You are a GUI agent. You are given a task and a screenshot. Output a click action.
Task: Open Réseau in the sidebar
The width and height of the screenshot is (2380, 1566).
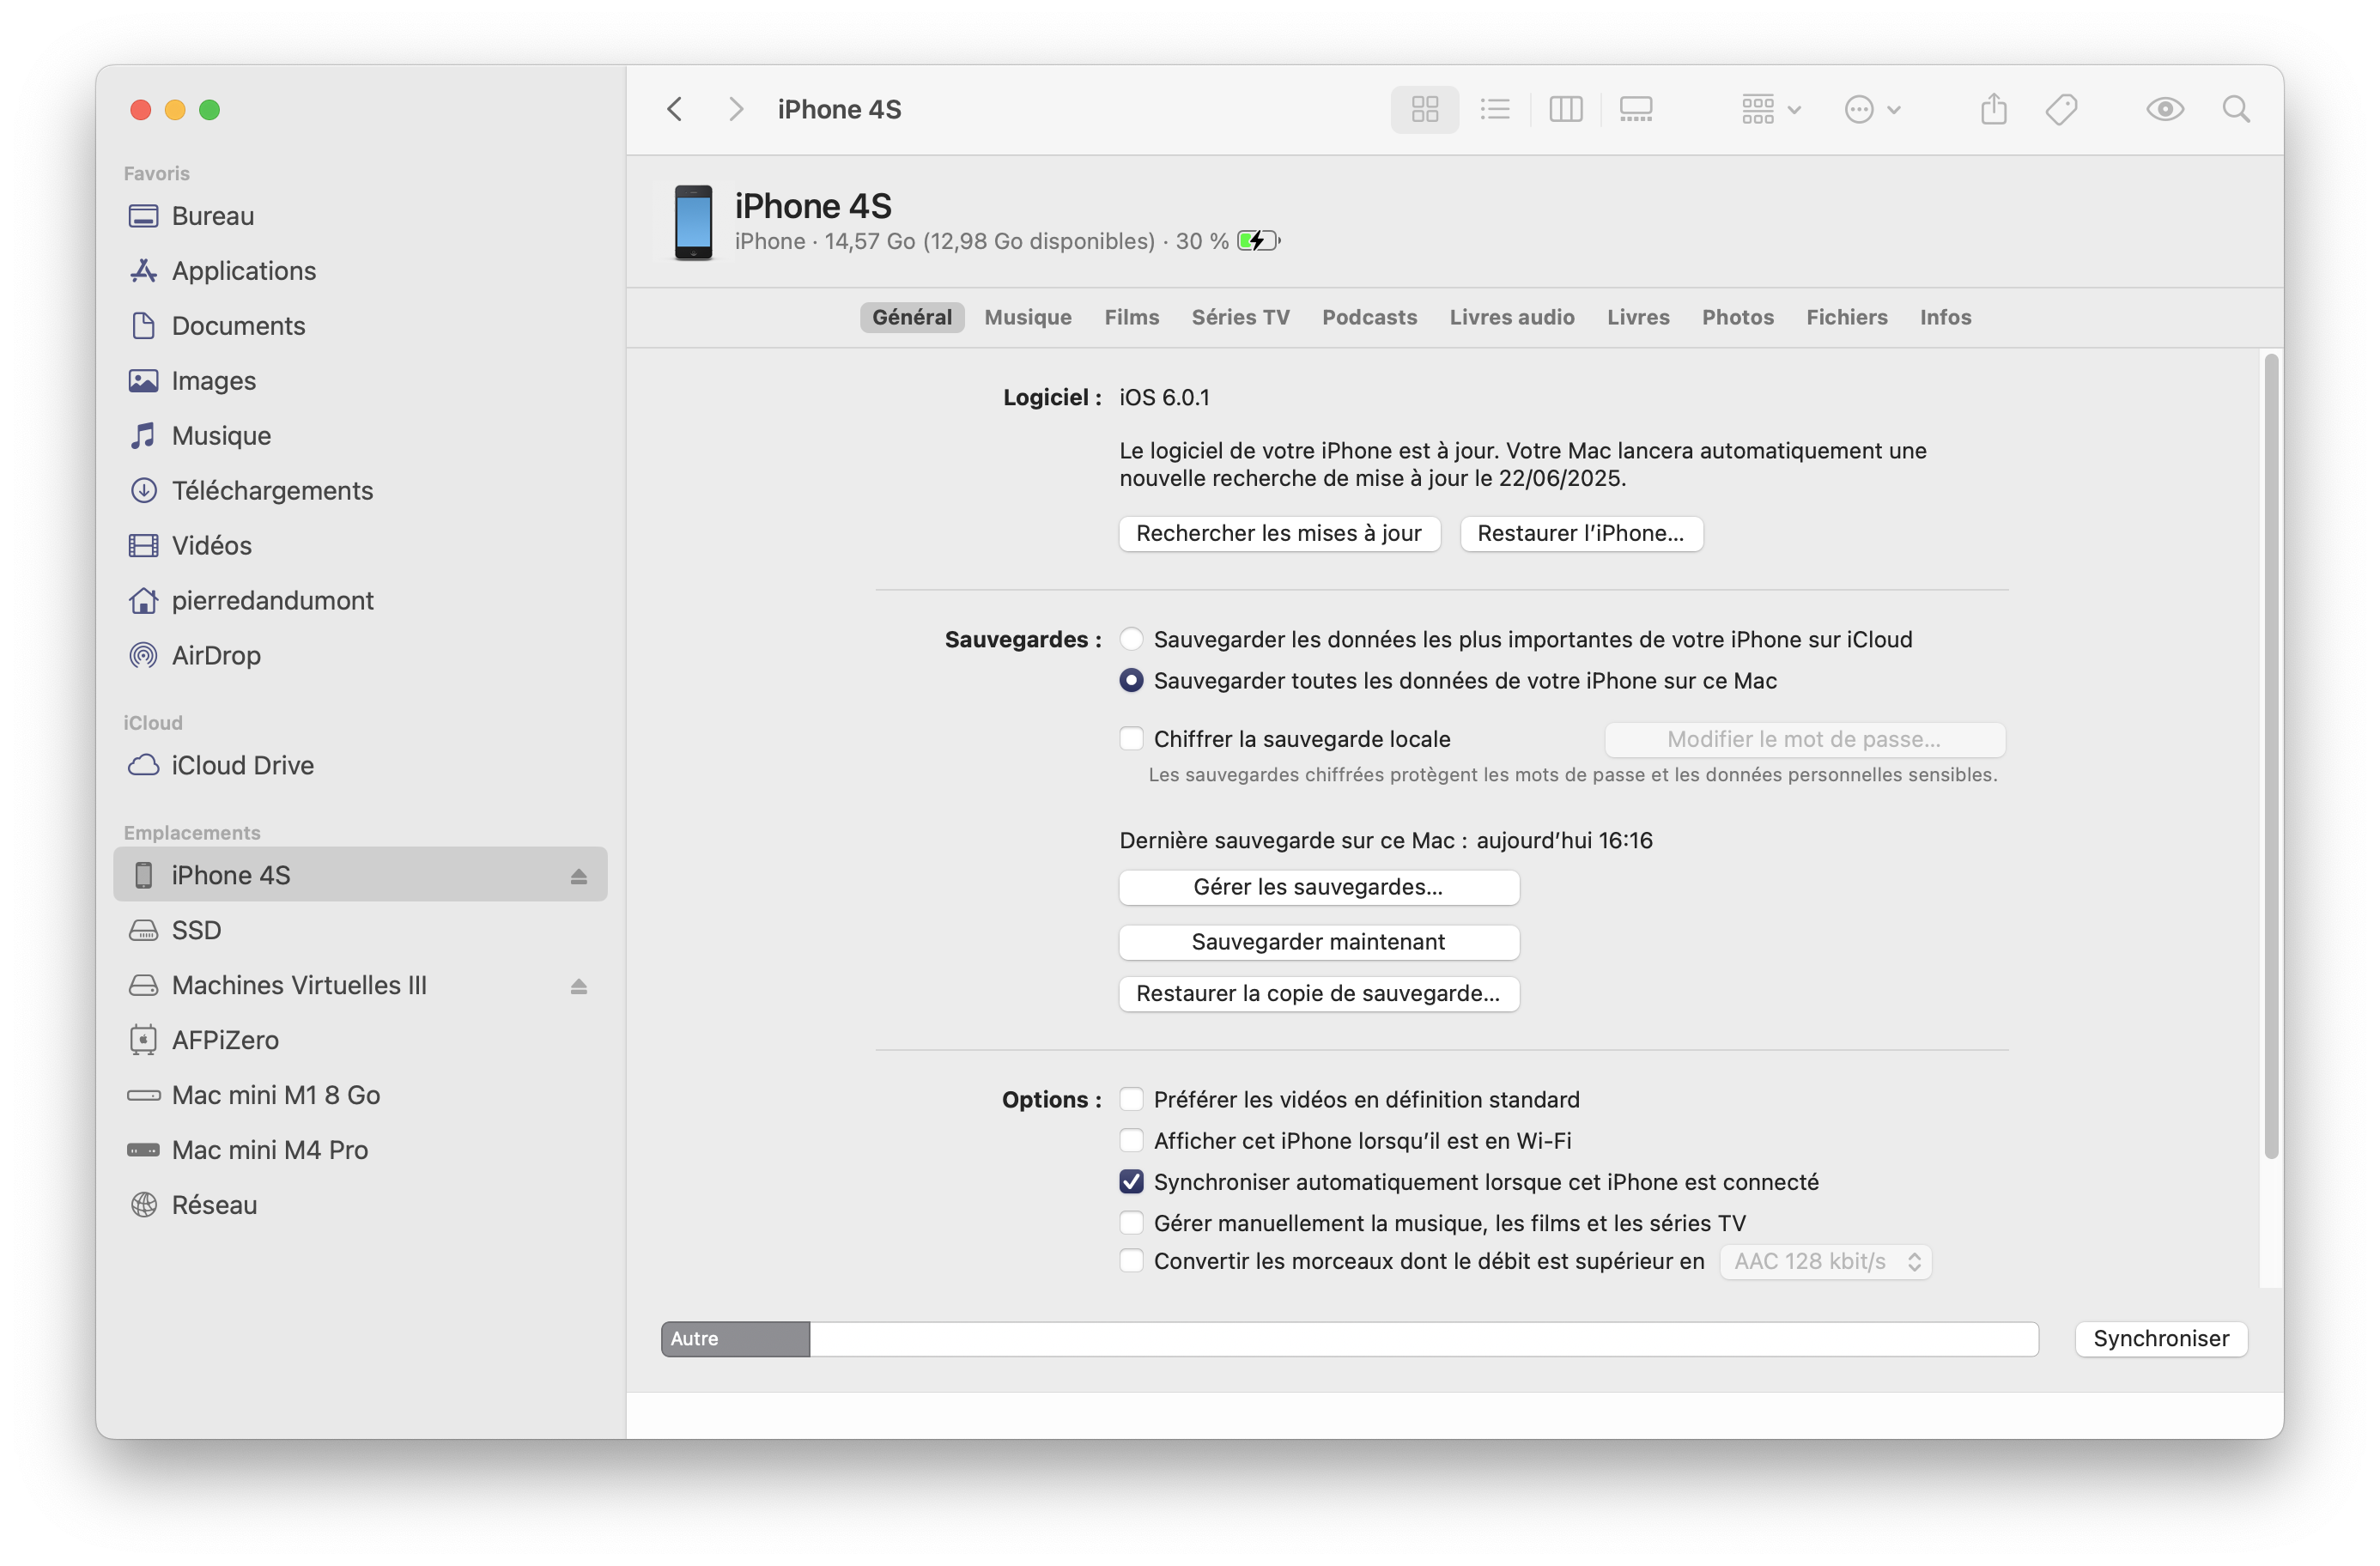pyautogui.click(x=360, y=1205)
